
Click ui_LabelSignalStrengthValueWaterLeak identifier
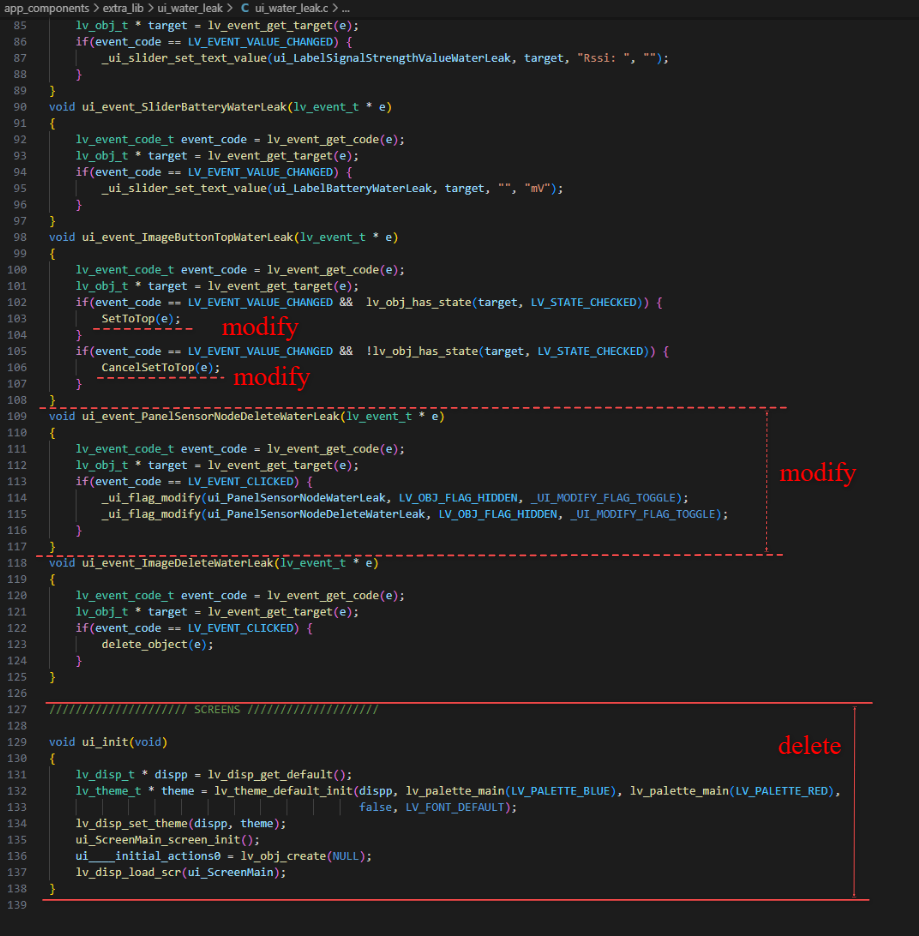tap(392, 58)
